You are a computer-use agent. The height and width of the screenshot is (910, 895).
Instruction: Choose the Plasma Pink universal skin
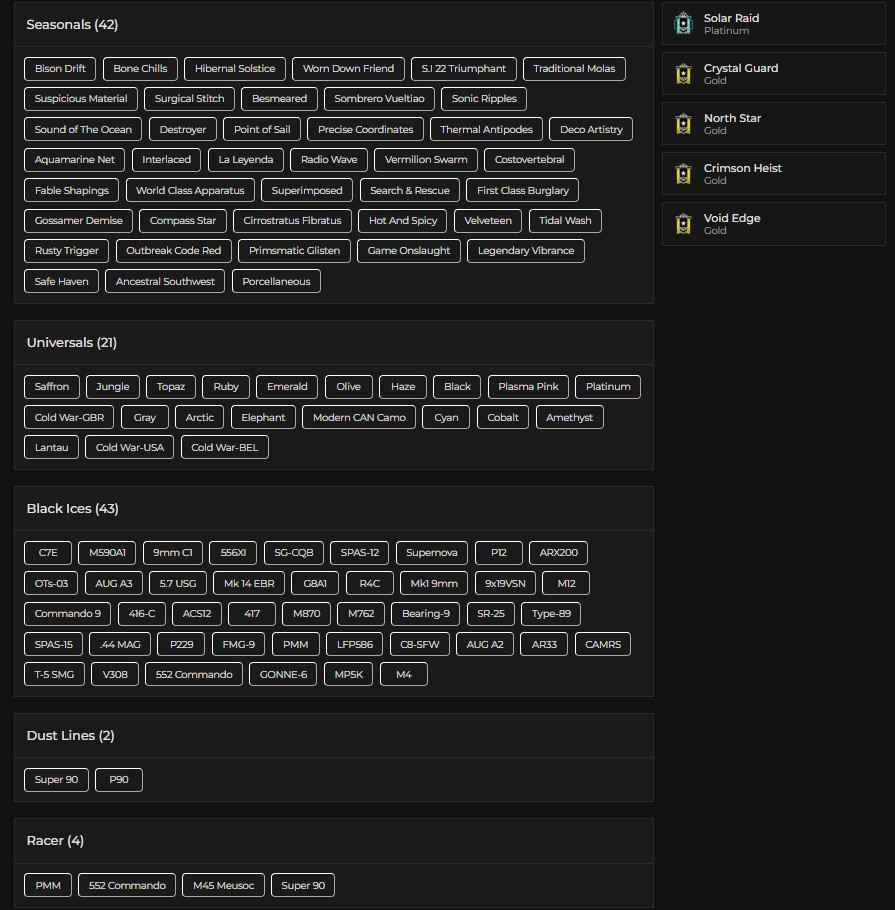tap(528, 387)
